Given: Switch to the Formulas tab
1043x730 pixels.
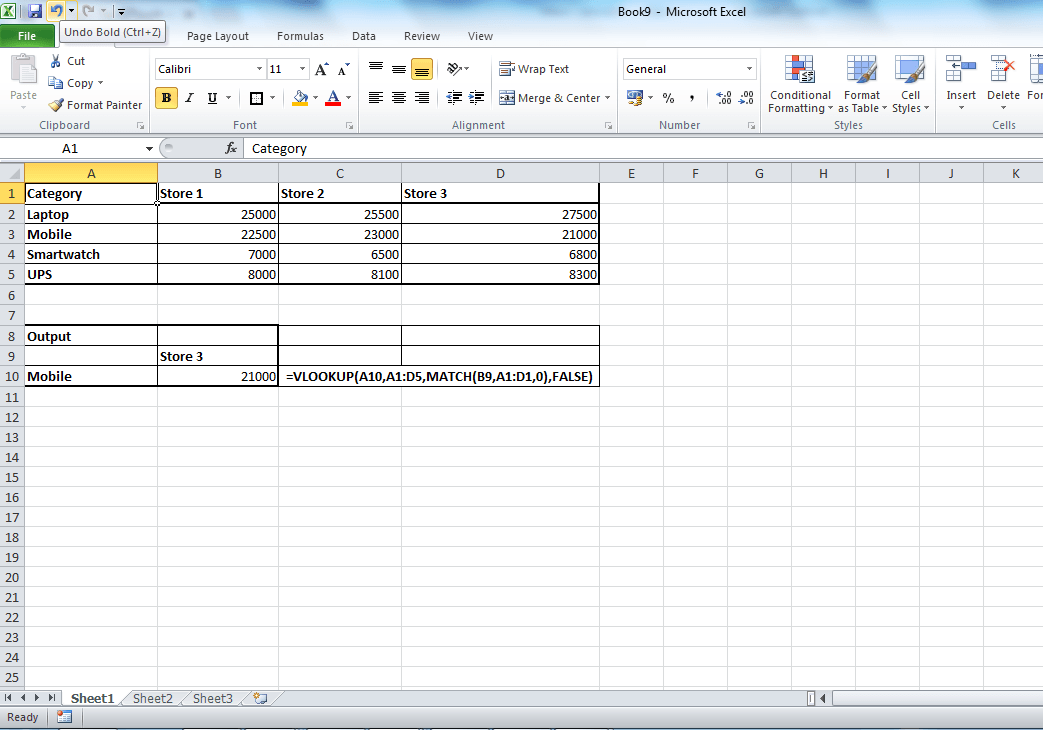Looking at the screenshot, I should pos(300,36).
